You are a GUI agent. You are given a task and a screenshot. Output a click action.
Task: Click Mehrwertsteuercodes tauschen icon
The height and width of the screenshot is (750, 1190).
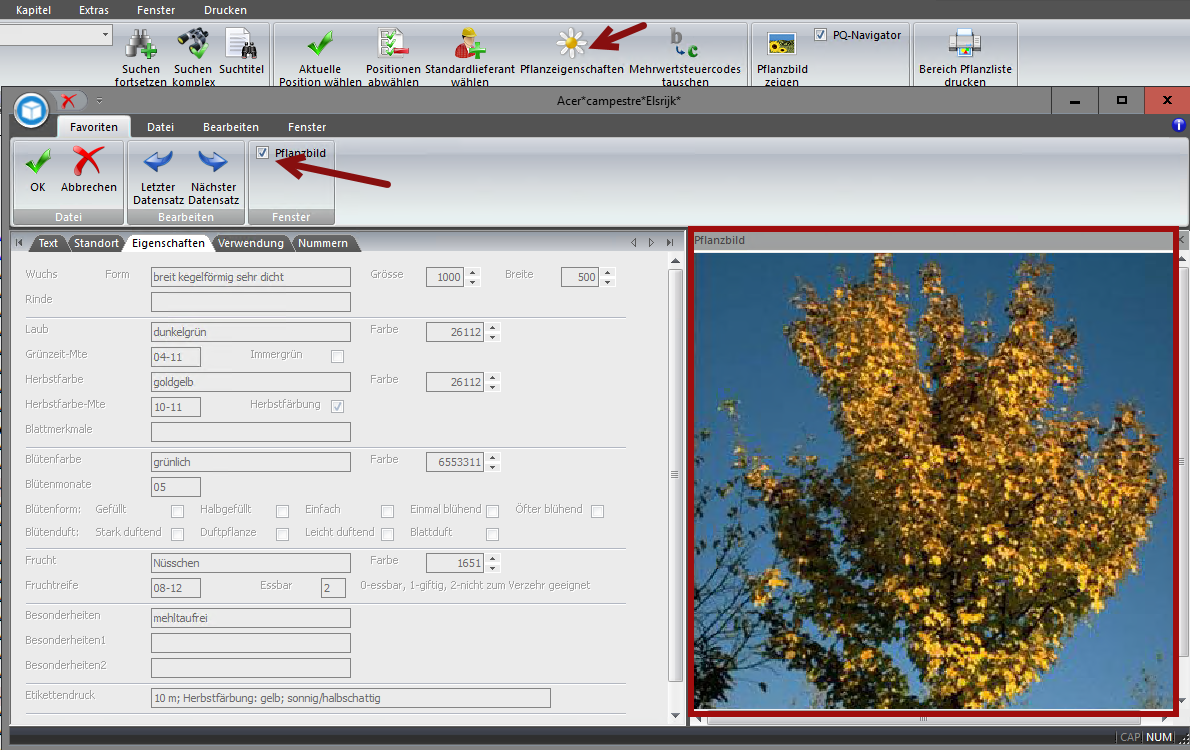tap(684, 43)
